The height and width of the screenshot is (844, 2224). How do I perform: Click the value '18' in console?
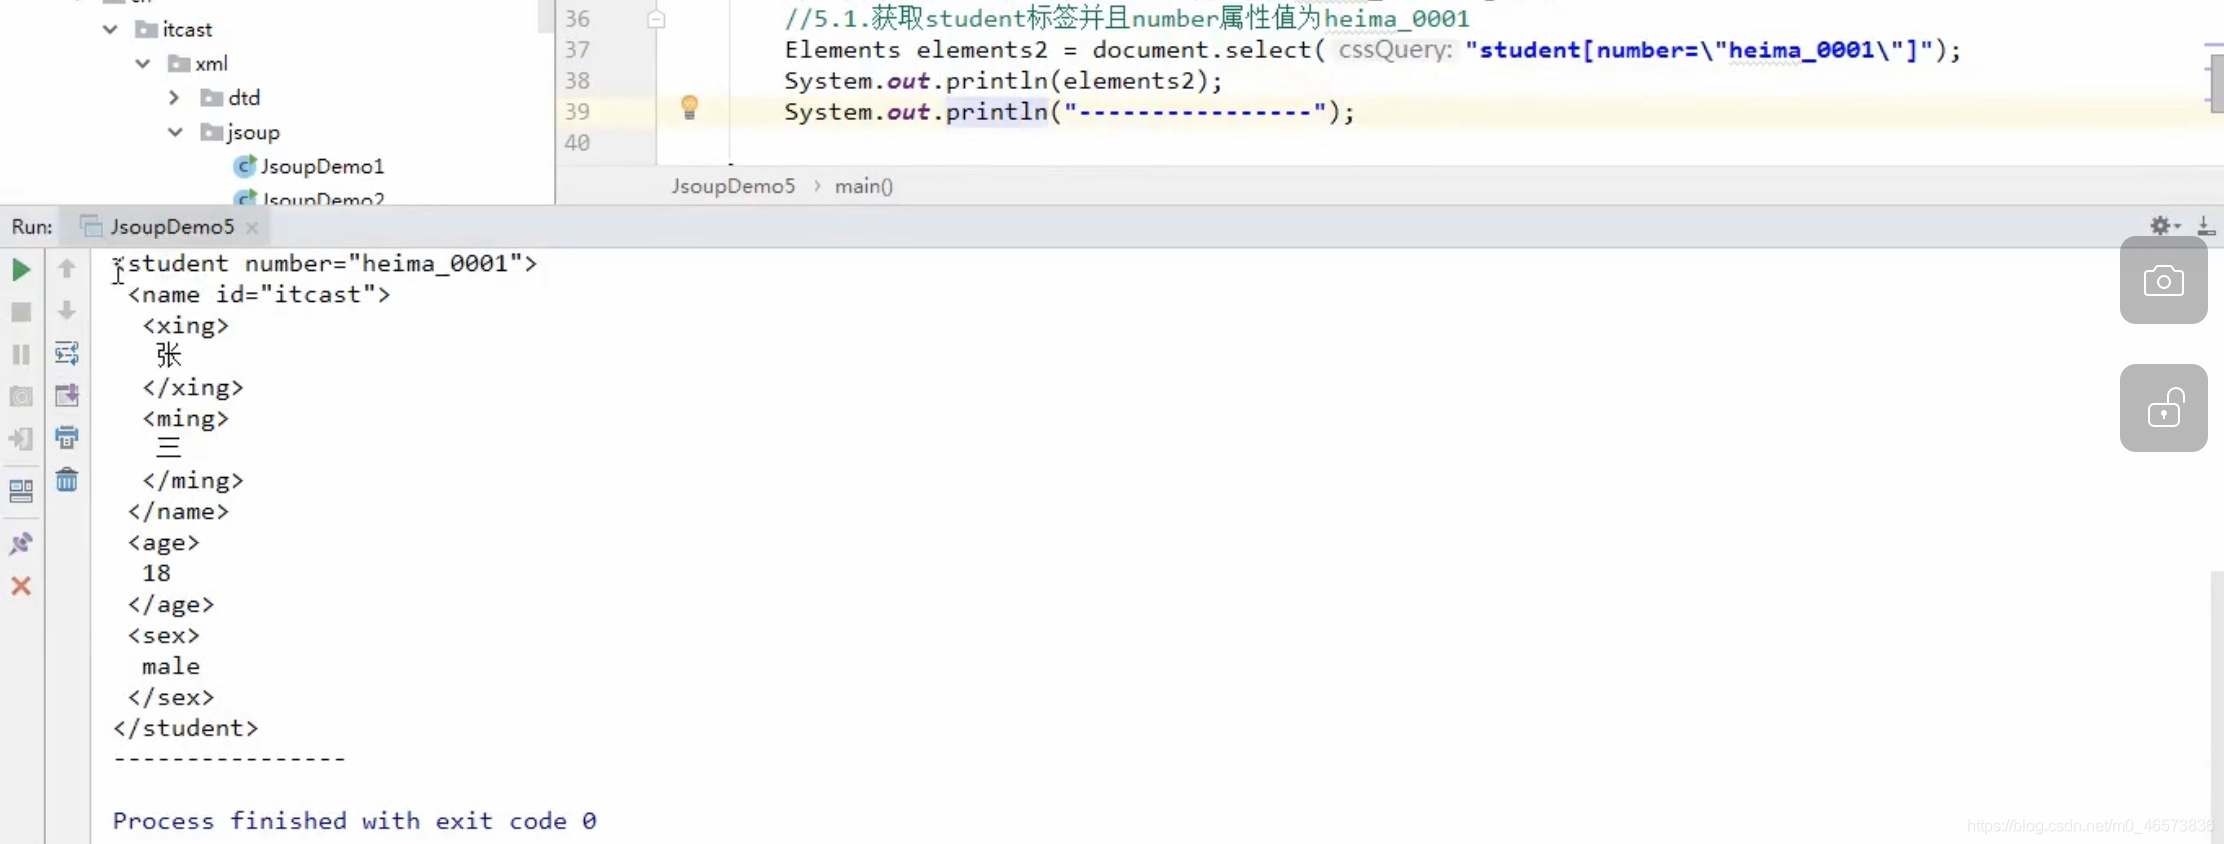click(156, 573)
